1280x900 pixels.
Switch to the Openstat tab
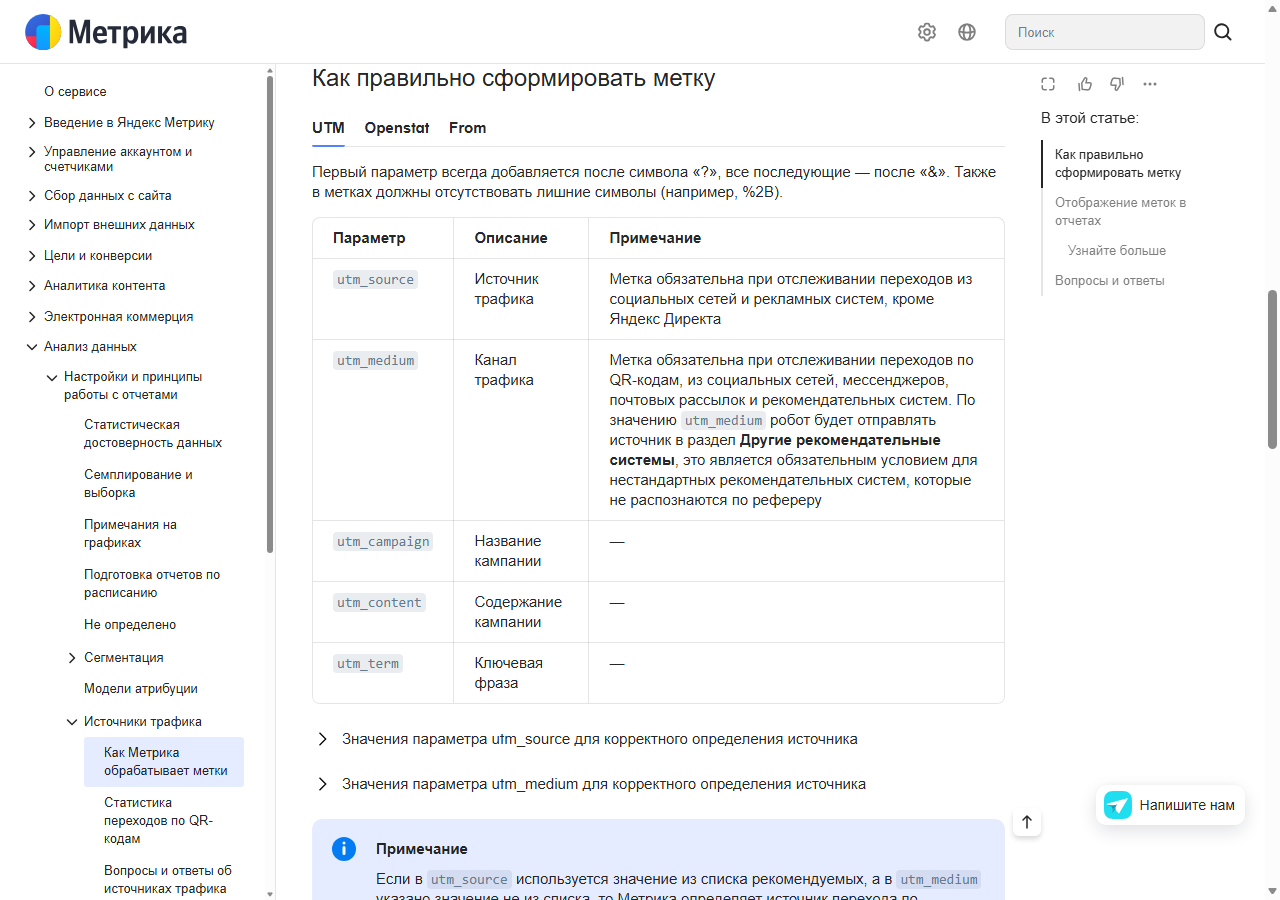tap(397, 128)
